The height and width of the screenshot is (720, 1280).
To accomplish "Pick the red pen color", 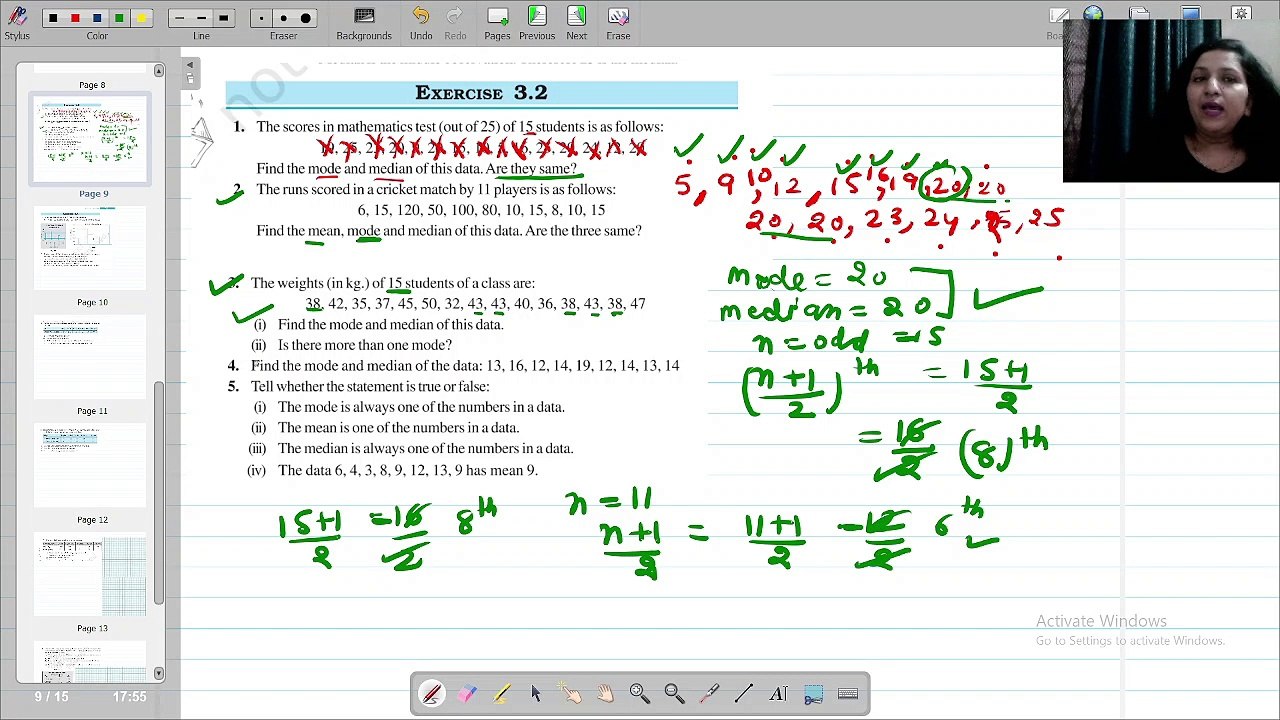I will [75, 18].
